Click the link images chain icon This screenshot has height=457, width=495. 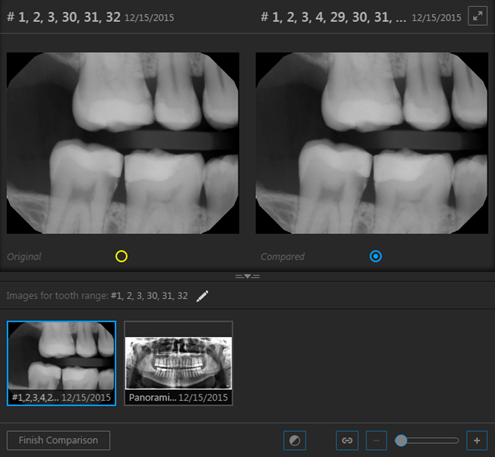pyautogui.click(x=347, y=441)
